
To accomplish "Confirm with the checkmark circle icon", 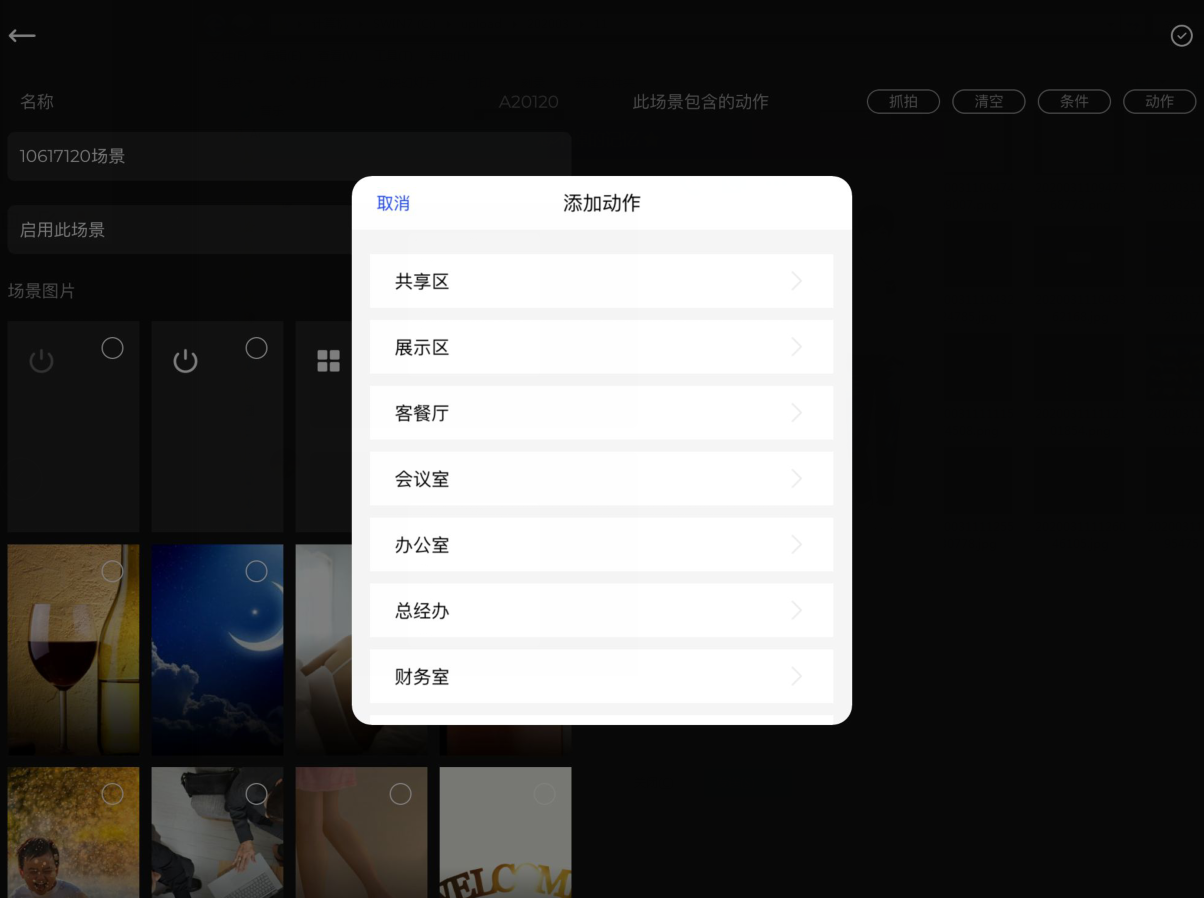I will (1181, 36).
